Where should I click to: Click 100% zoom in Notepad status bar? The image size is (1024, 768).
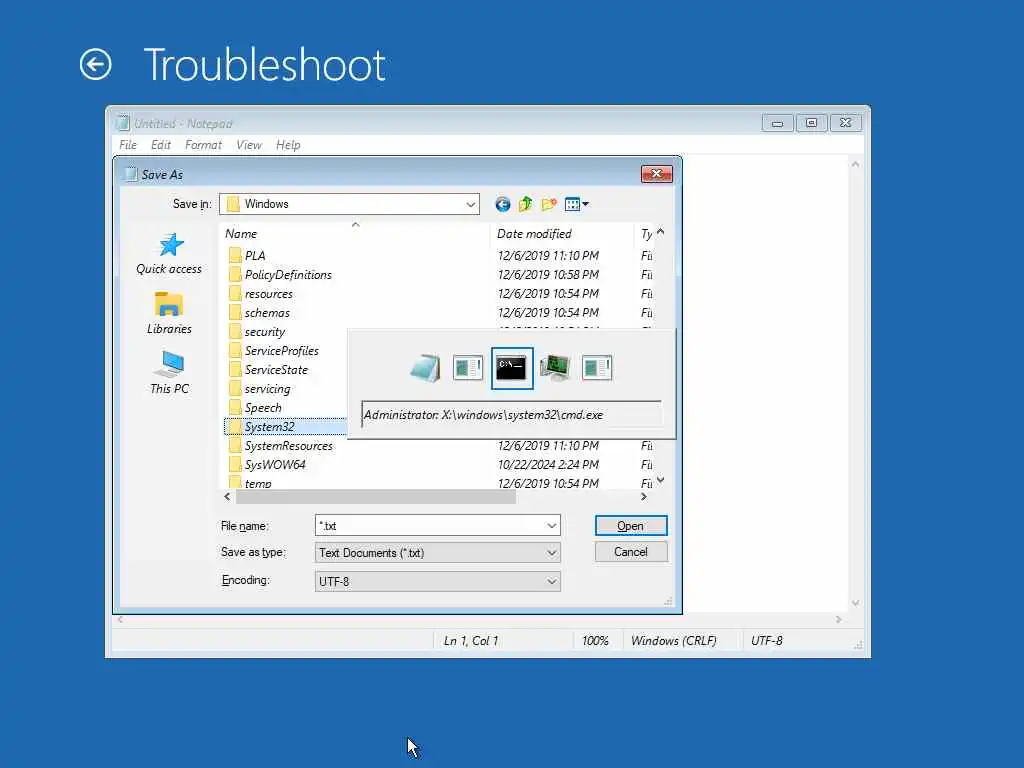point(595,641)
